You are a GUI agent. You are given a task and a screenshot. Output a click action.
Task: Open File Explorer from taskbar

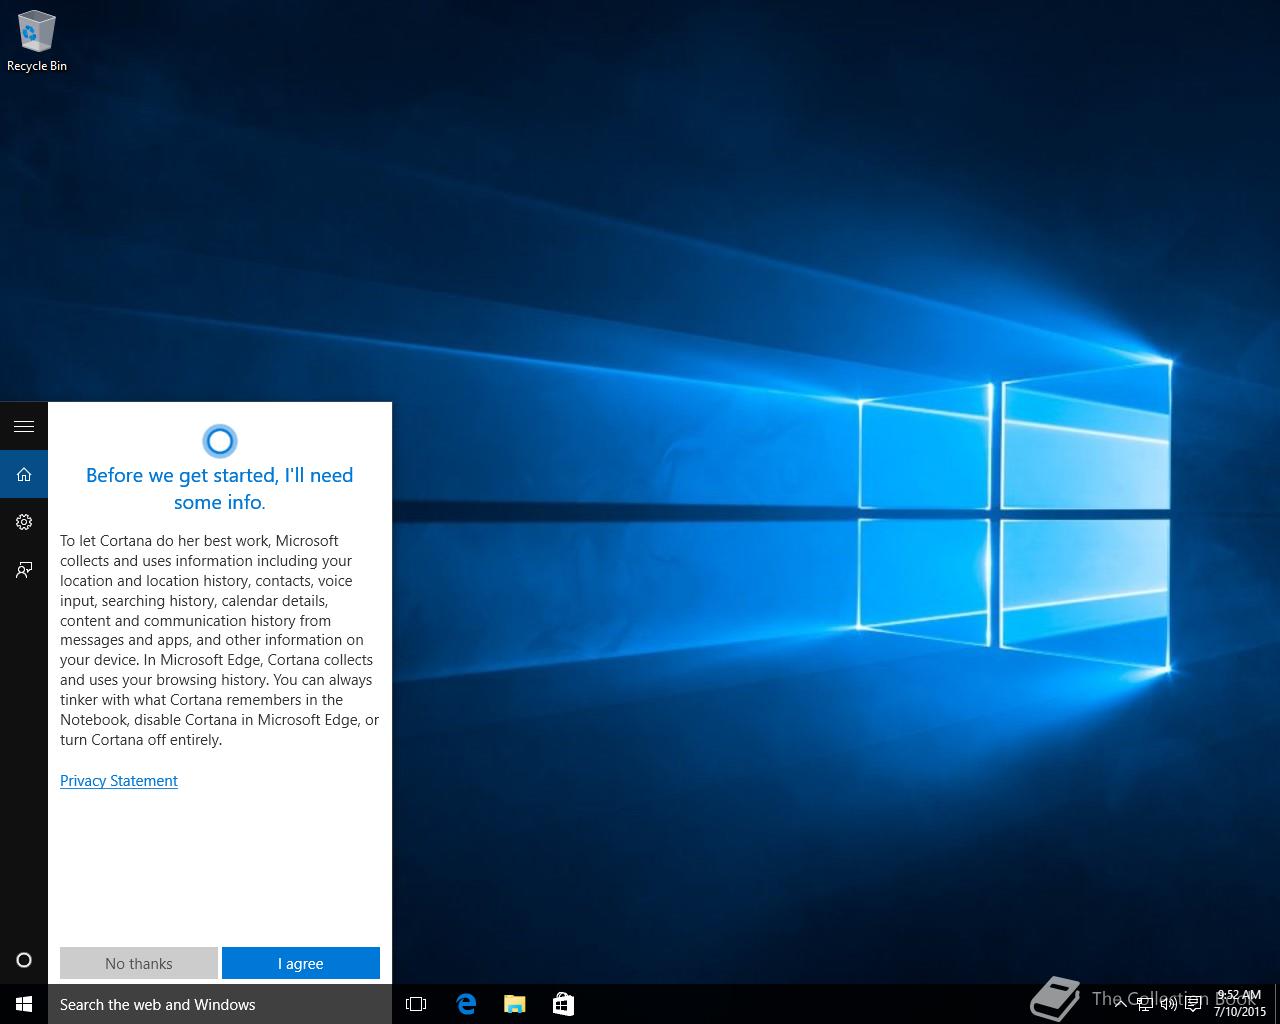click(x=514, y=1004)
